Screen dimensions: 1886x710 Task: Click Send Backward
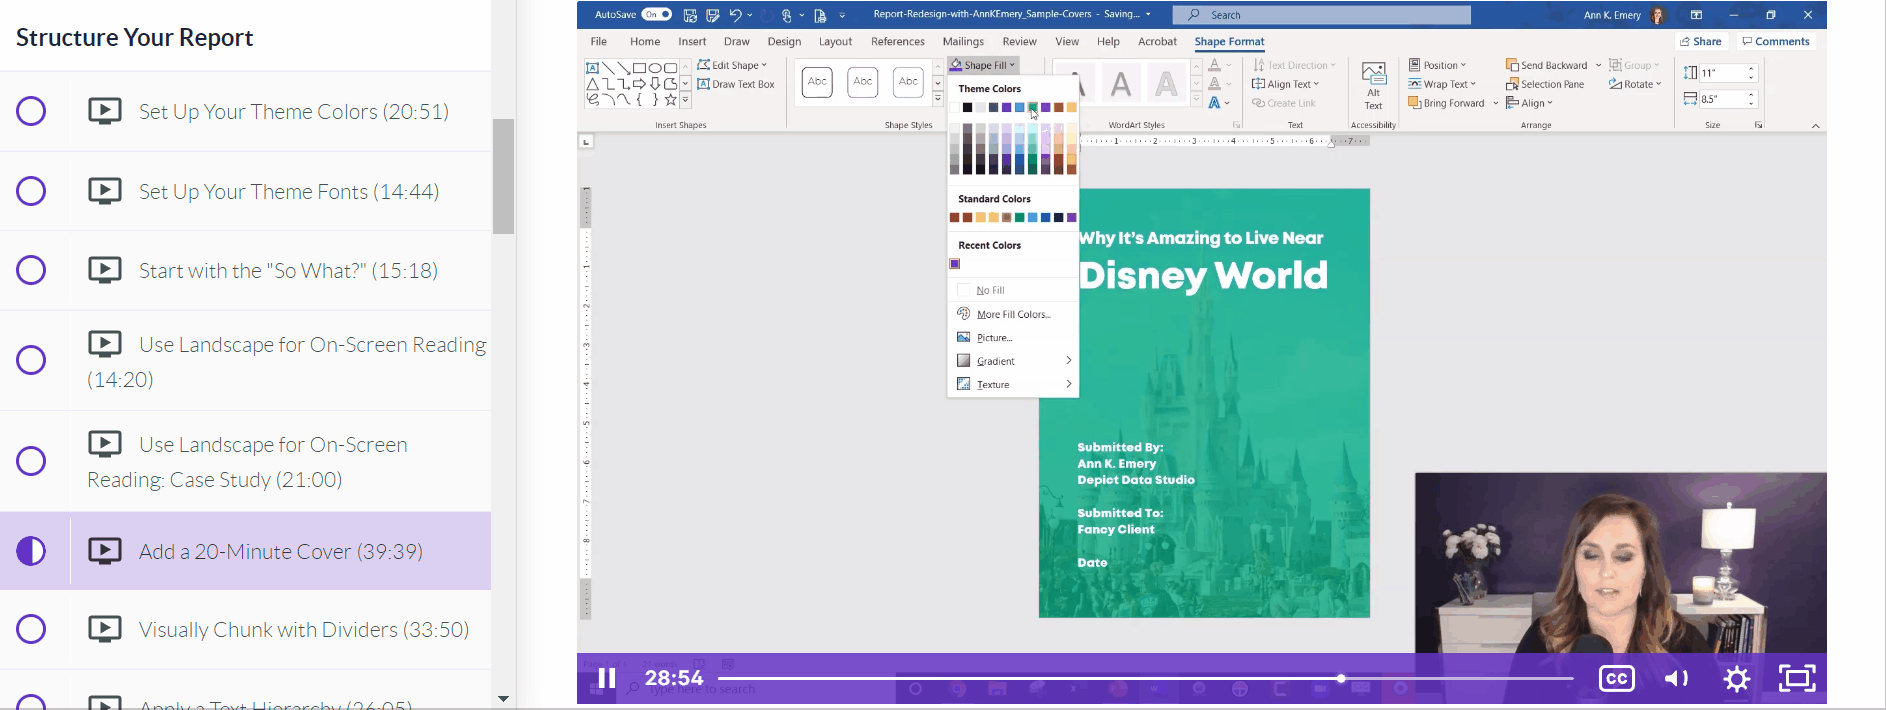click(x=1547, y=65)
